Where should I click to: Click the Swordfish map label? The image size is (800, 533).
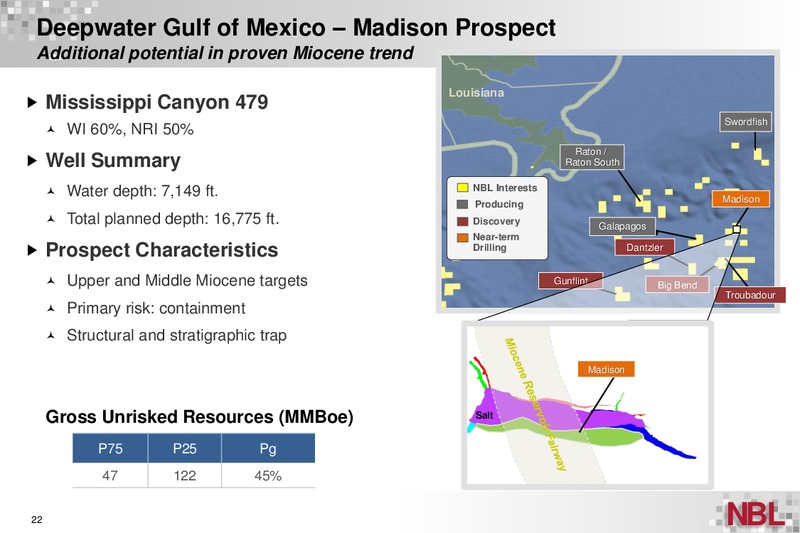tap(745, 122)
